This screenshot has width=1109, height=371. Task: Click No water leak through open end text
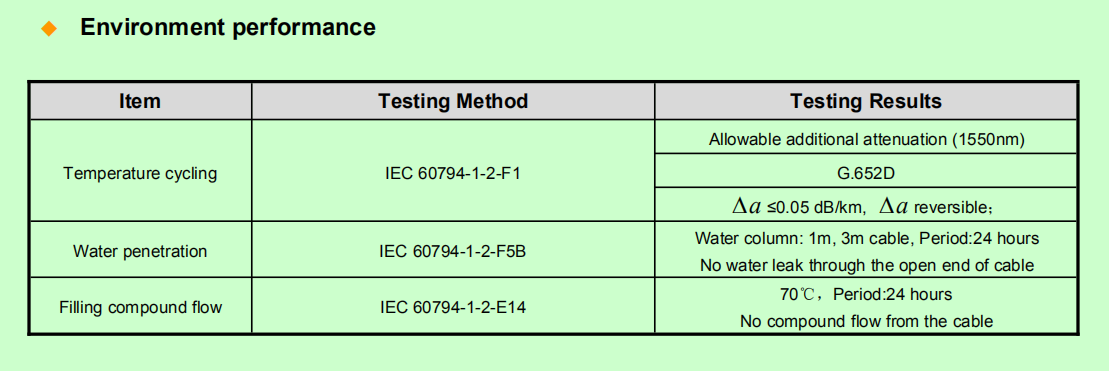(x=866, y=266)
